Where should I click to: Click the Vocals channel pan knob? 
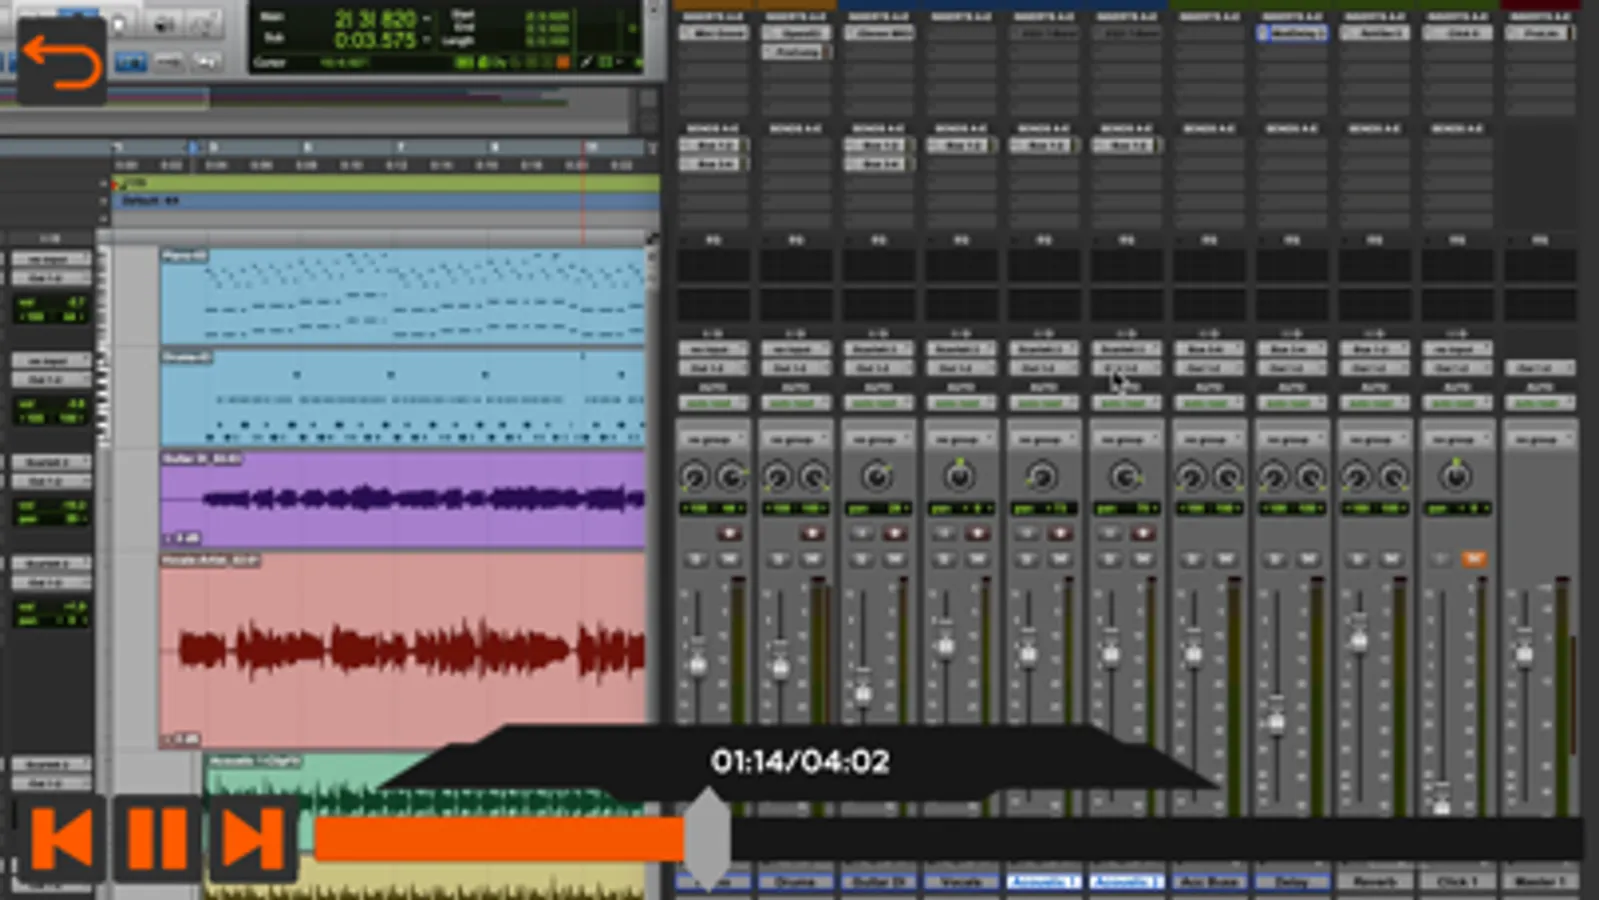(x=959, y=477)
